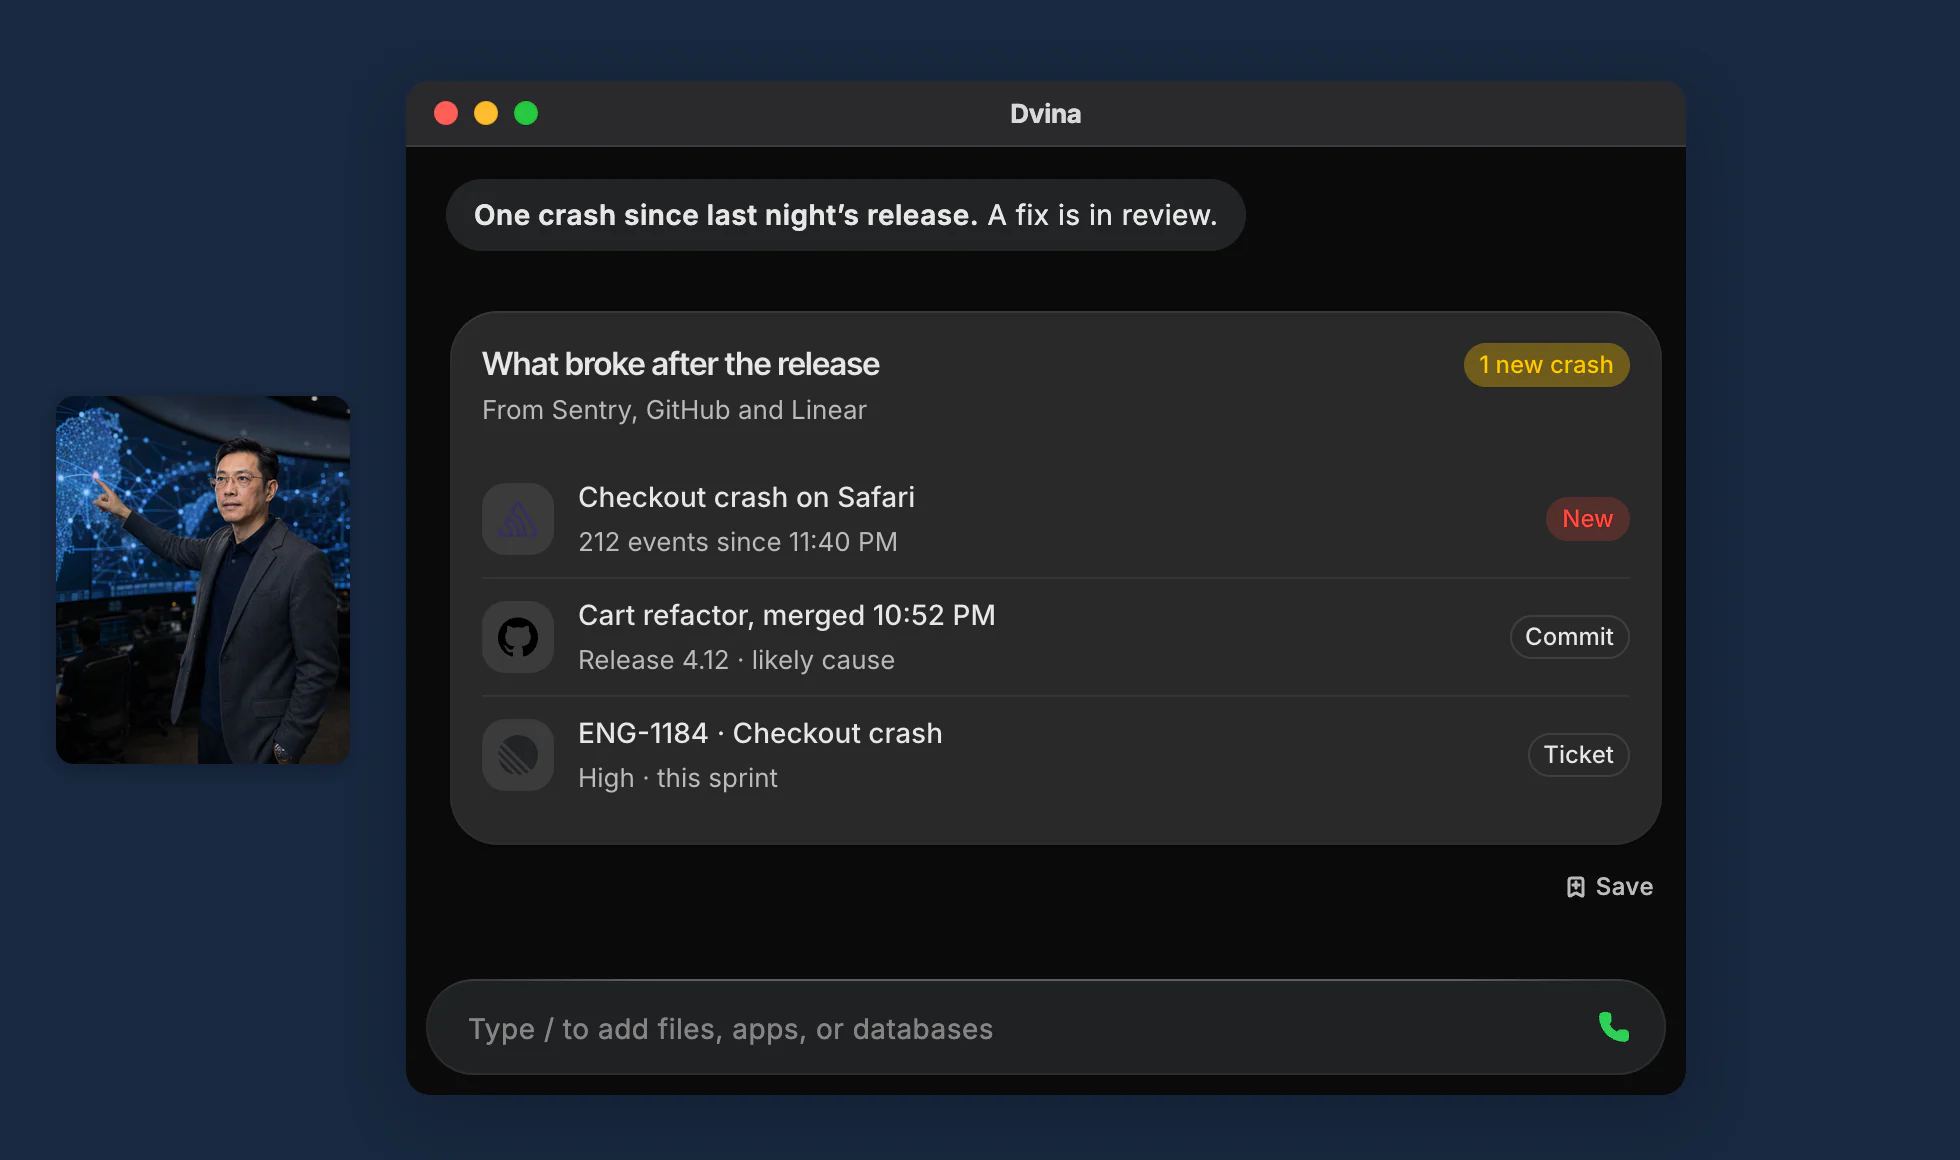Click the Save text label
1960x1160 pixels.
[1624, 887]
